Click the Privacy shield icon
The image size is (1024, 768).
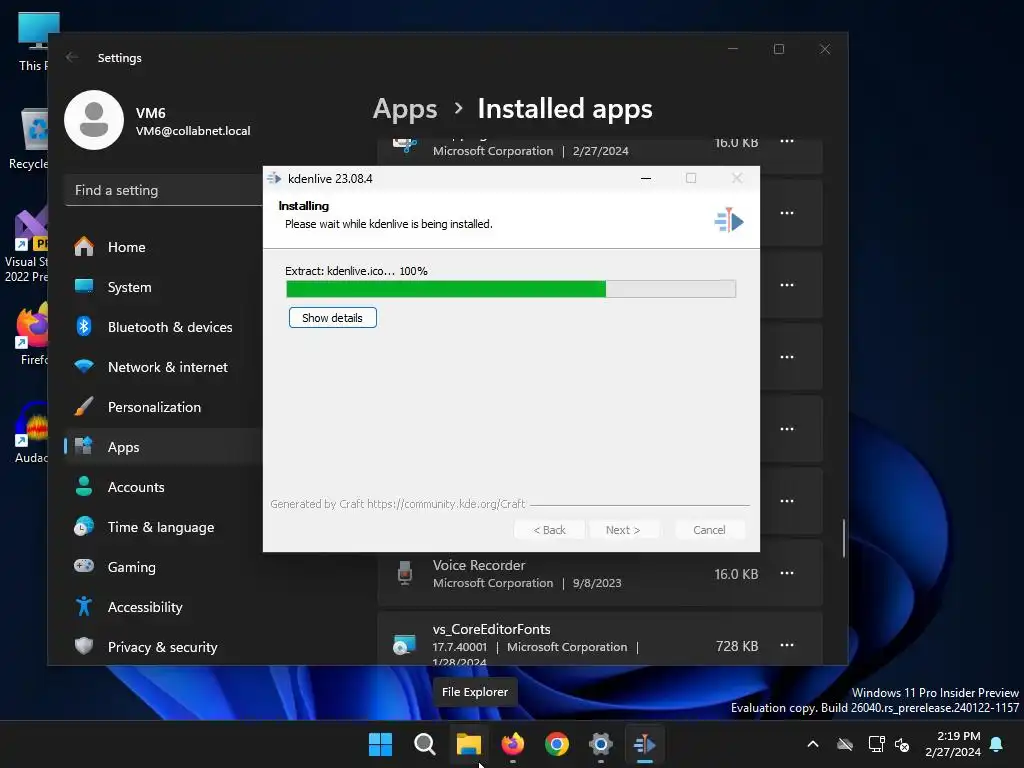click(84, 646)
